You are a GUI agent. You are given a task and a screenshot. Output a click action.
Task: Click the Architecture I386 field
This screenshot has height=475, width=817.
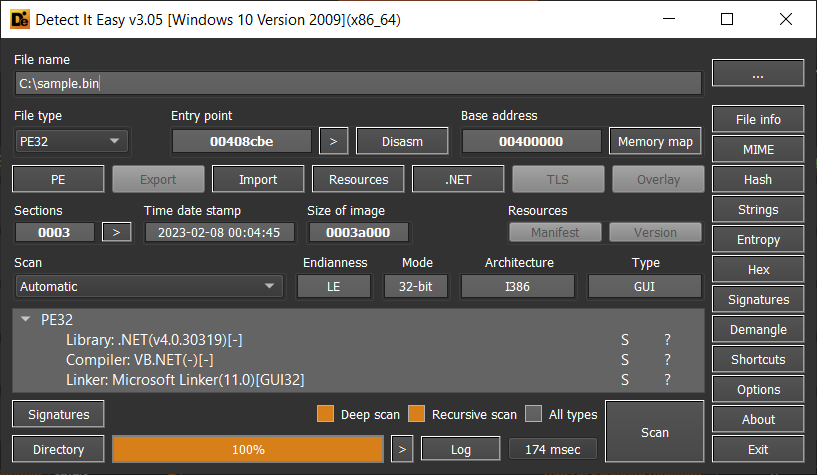click(517, 286)
